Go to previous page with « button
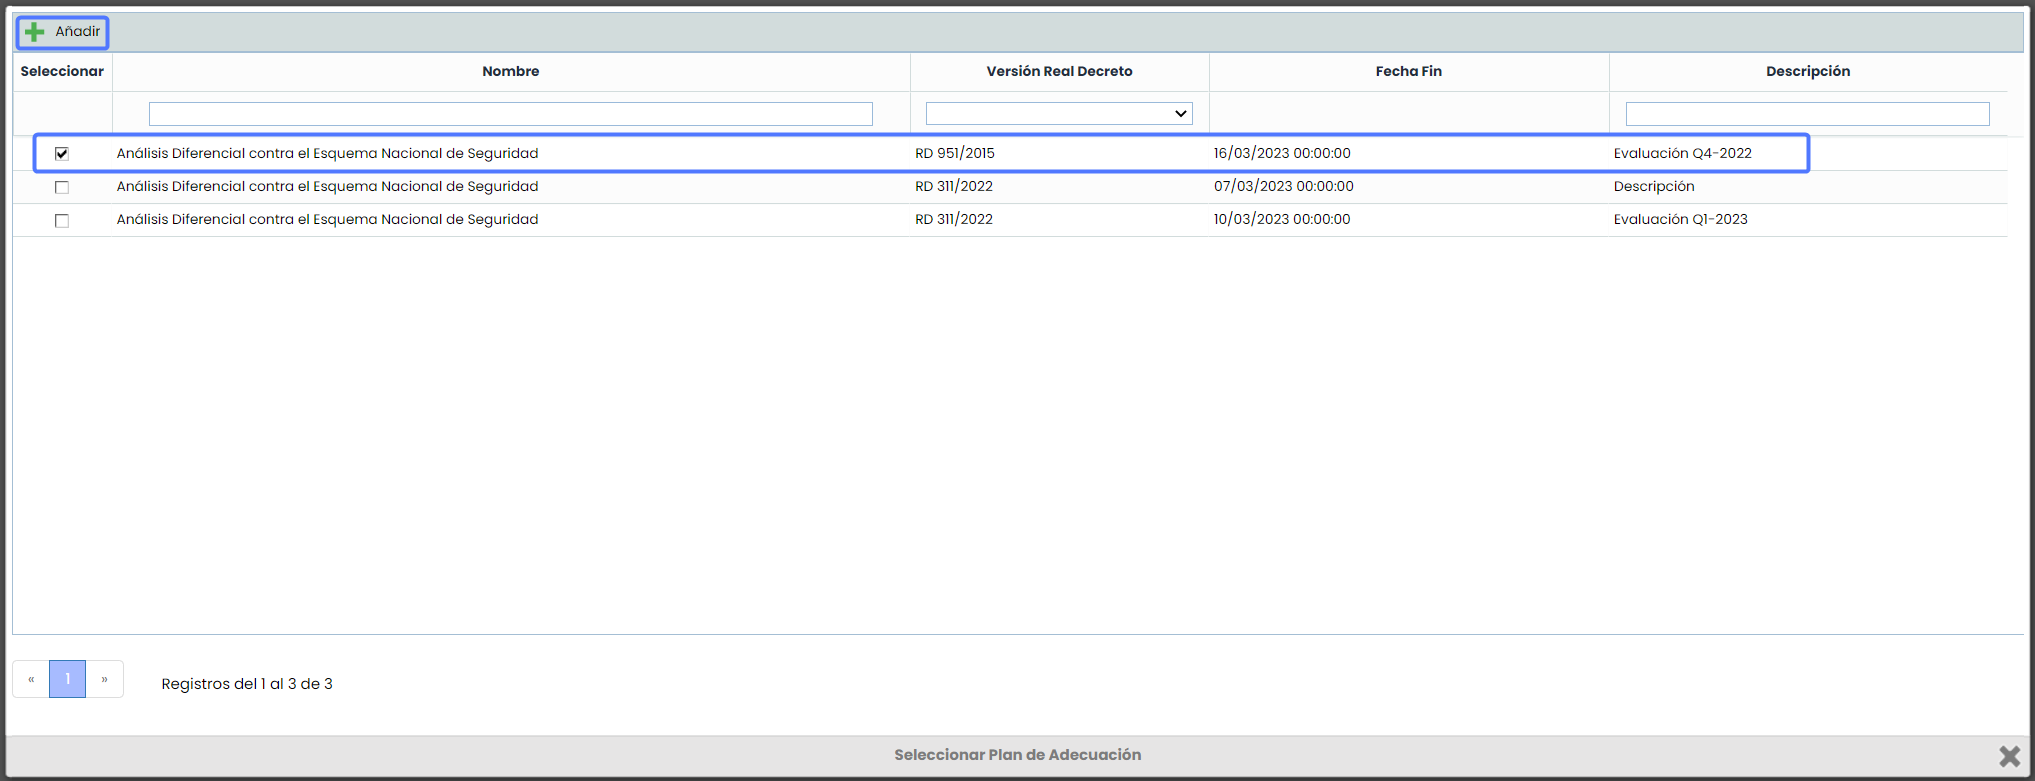The width and height of the screenshot is (2035, 781). coord(31,680)
